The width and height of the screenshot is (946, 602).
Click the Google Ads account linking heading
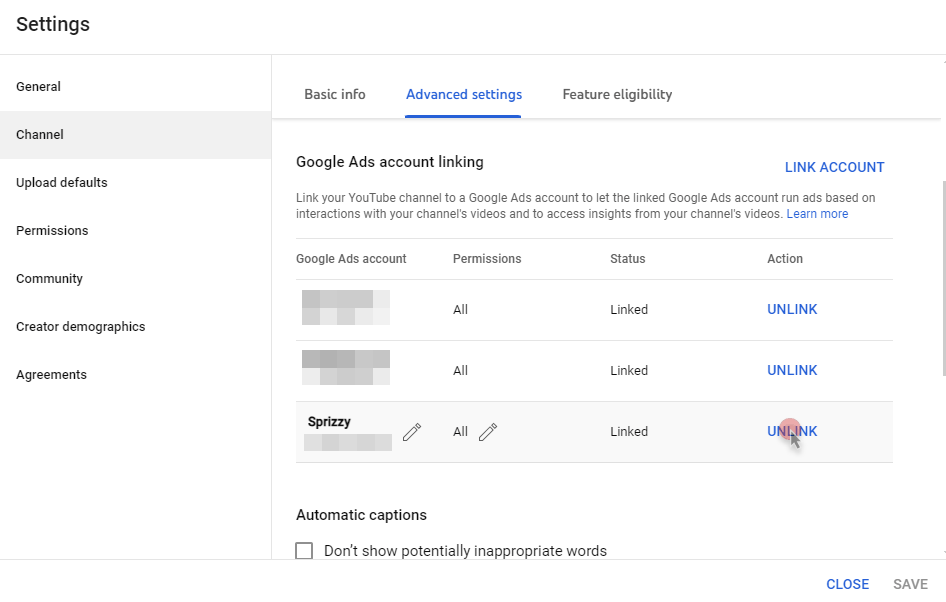coord(389,162)
